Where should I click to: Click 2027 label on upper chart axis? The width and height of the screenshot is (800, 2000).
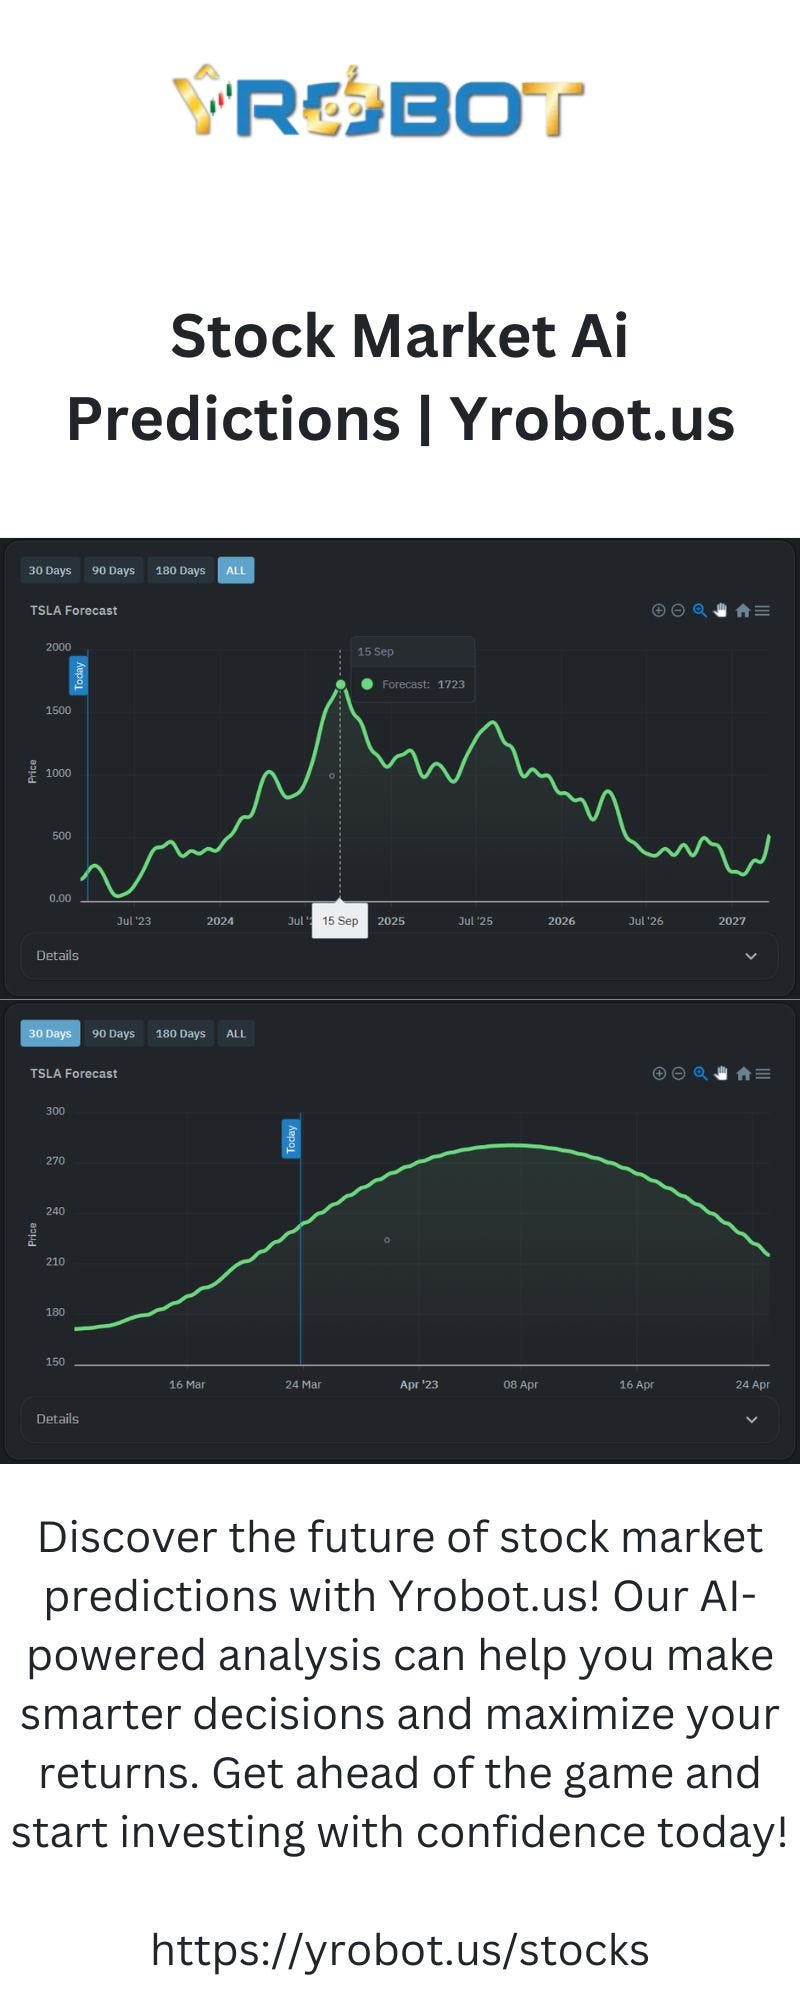[x=732, y=921]
